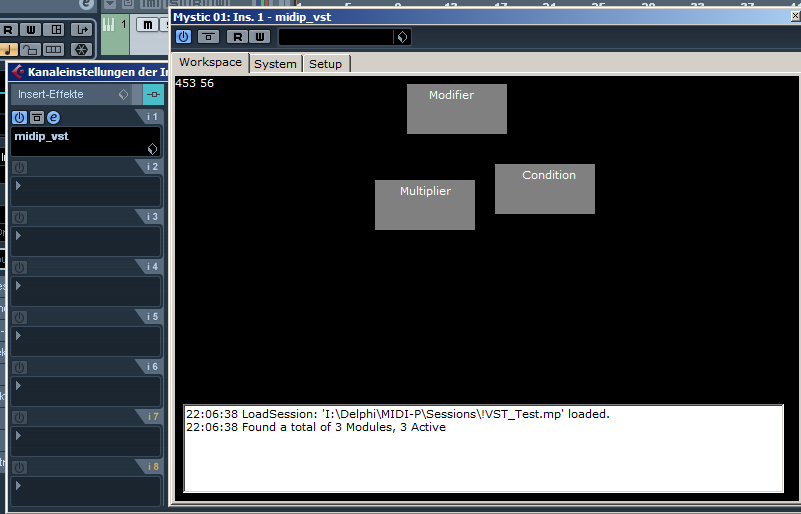The image size is (801, 514).
Task: Toggle insert slot i5 power button
Action: 19,318
